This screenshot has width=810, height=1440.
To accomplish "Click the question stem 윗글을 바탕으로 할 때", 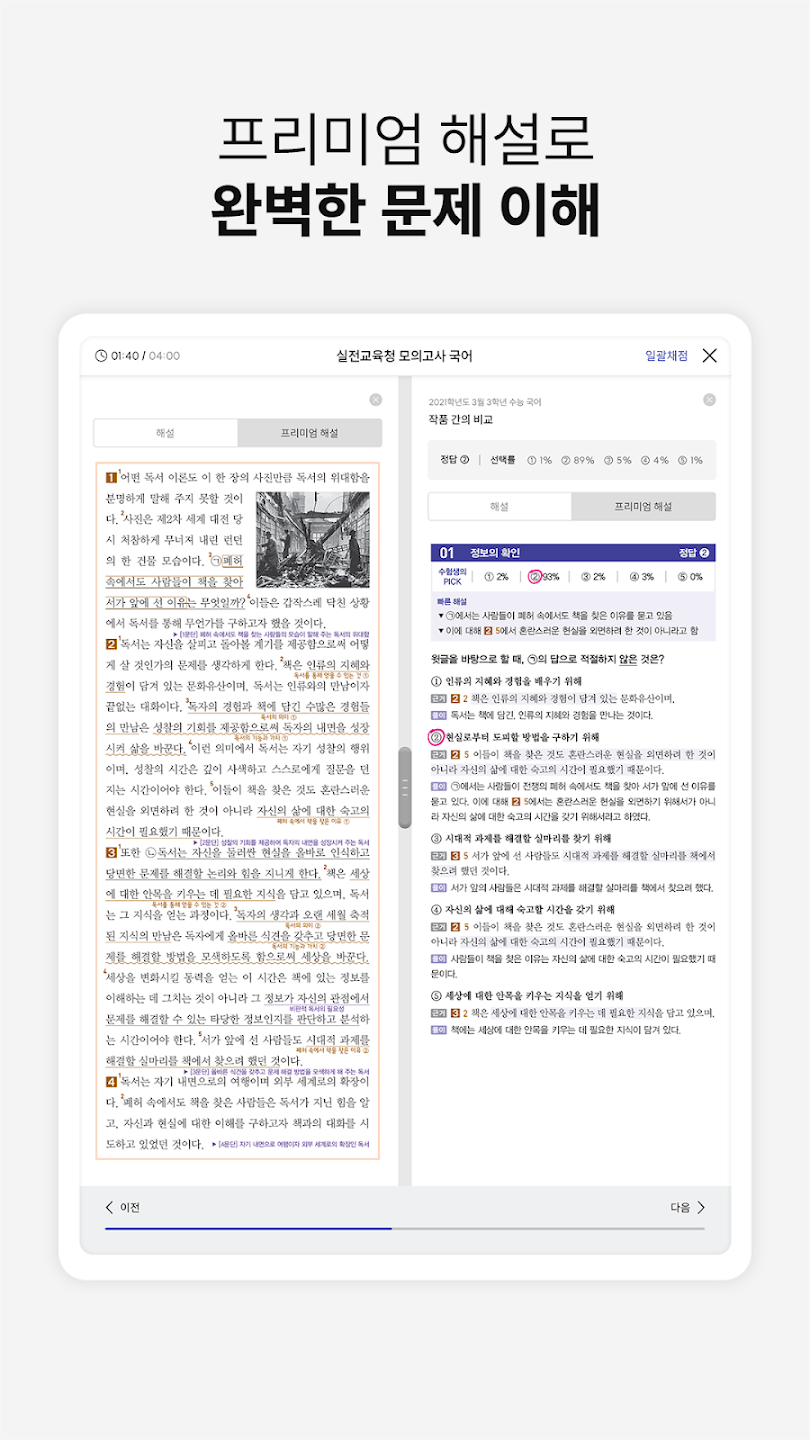I will tap(548, 659).
